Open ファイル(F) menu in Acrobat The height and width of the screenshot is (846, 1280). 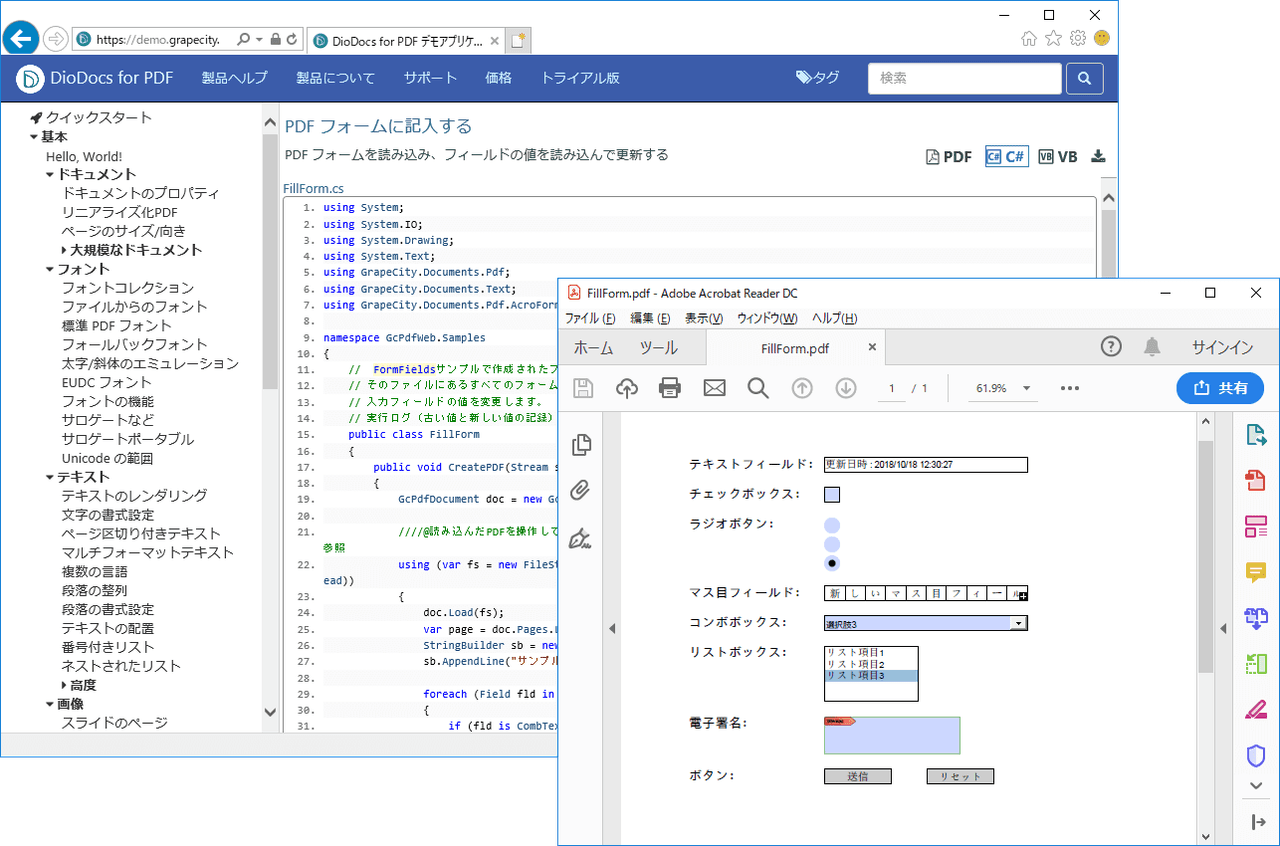590,318
